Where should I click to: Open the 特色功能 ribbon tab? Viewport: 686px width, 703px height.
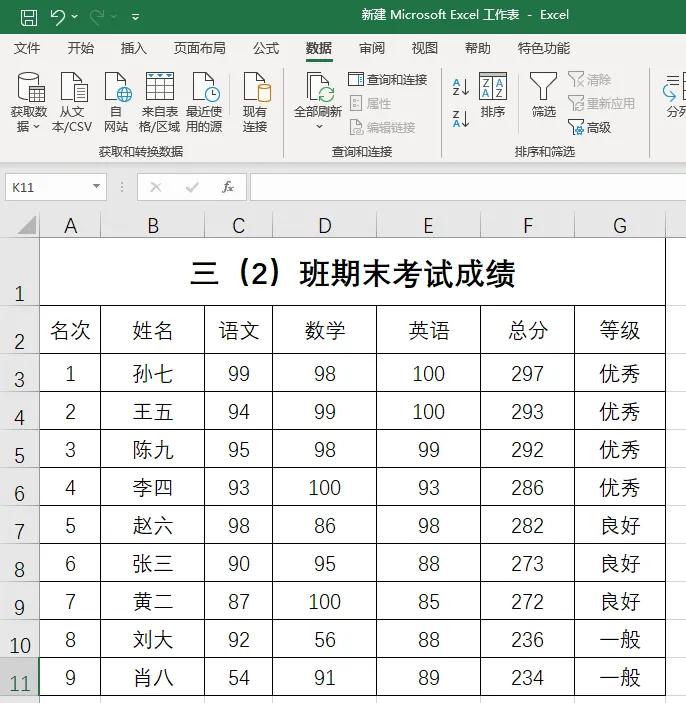click(x=543, y=48)
